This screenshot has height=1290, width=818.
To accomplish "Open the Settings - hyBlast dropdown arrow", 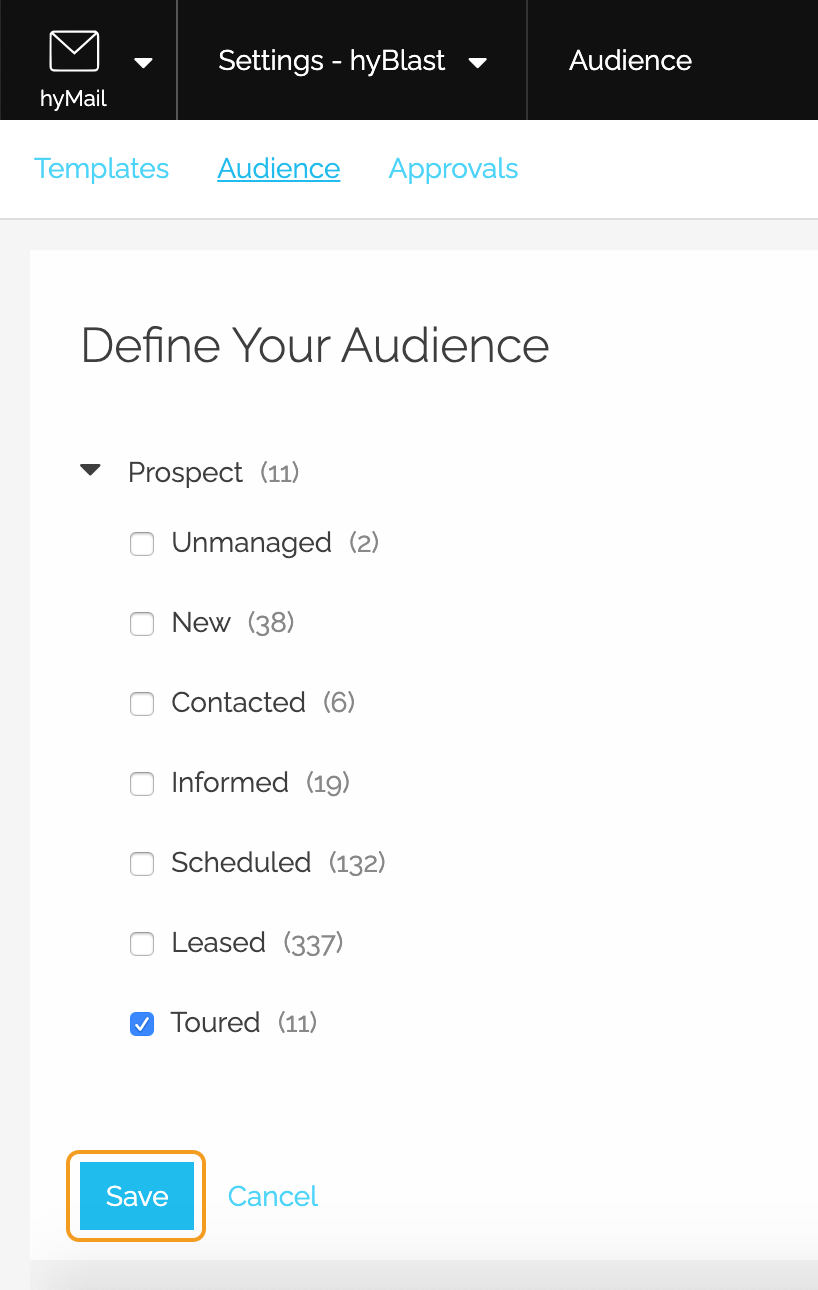I will point(478,63).
